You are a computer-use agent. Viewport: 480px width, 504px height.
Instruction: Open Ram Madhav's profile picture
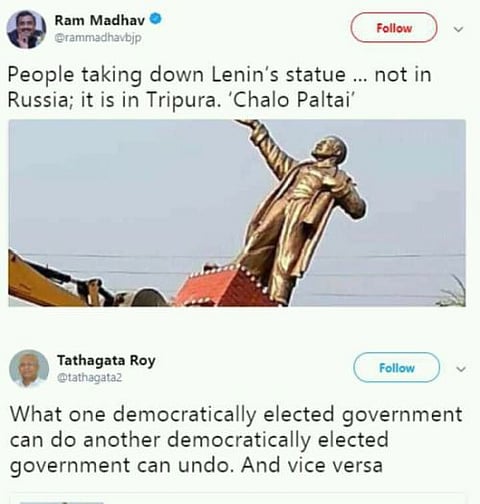pos(26,29)
